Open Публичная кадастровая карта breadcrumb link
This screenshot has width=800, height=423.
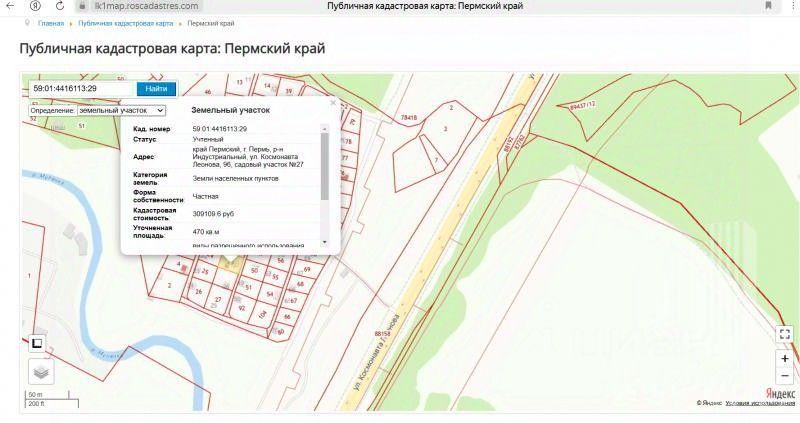(126, 23)
